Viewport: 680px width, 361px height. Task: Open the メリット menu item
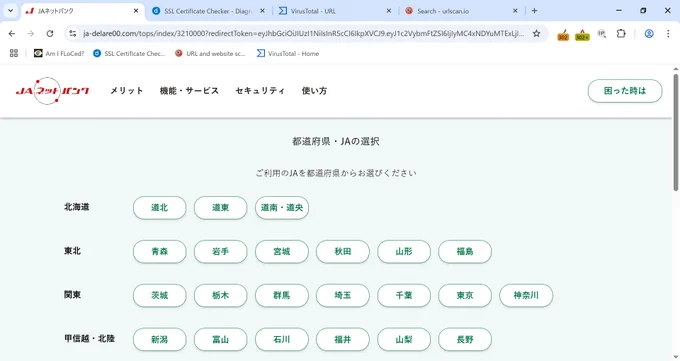click(x=127, y=91)
